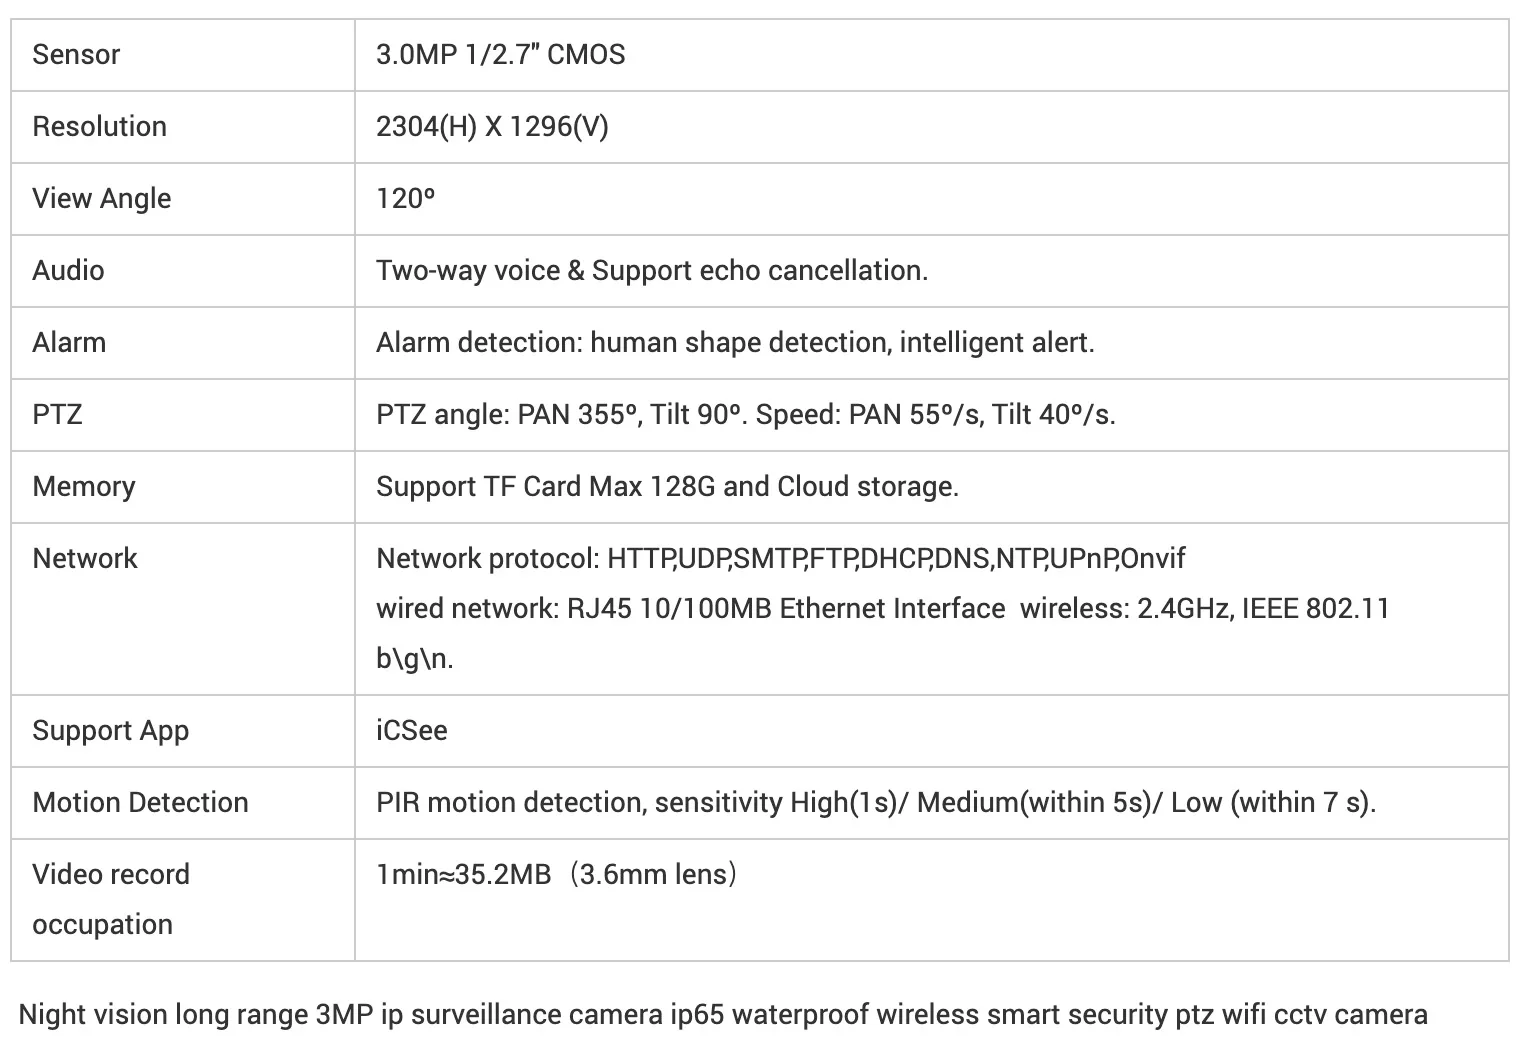Click the Motion Detection label
This screenshot has width=1522, height=1056.
(140, 802)
